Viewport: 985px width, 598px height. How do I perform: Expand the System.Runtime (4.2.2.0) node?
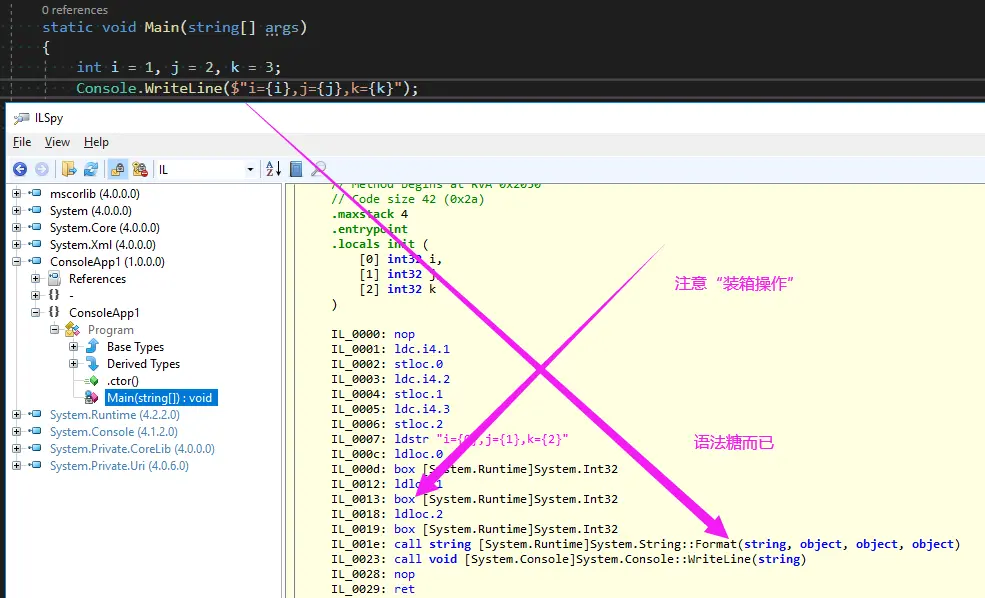click(17, 415)
